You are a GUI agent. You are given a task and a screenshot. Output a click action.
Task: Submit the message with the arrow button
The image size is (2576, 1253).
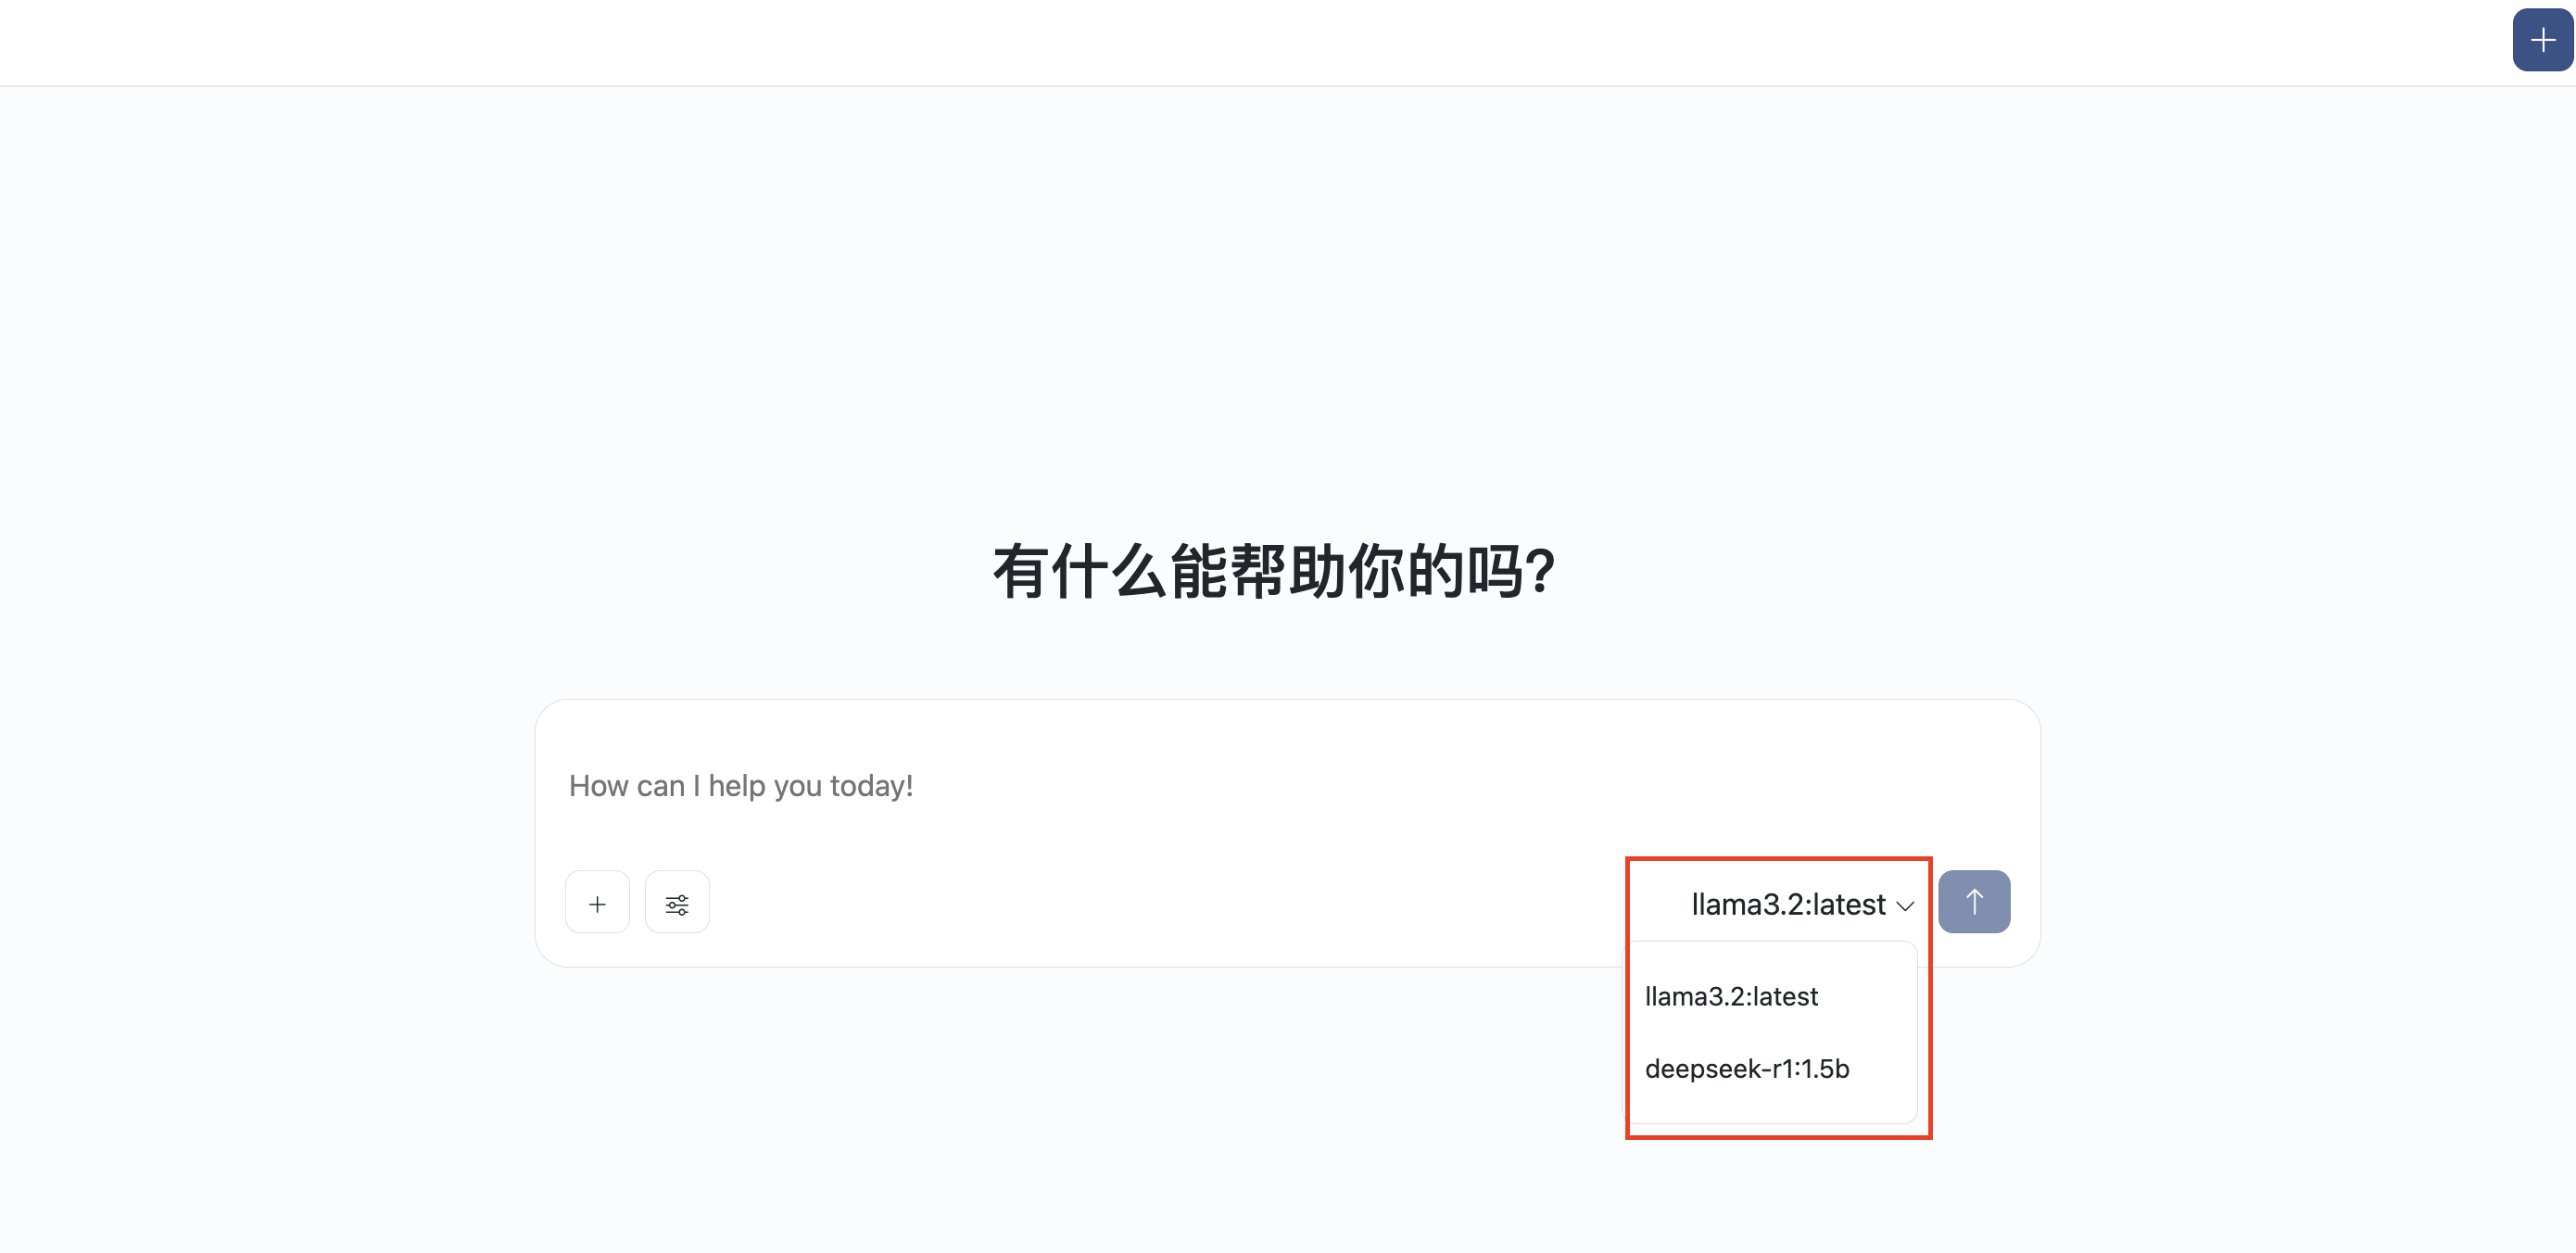(x=1973, y=902)
